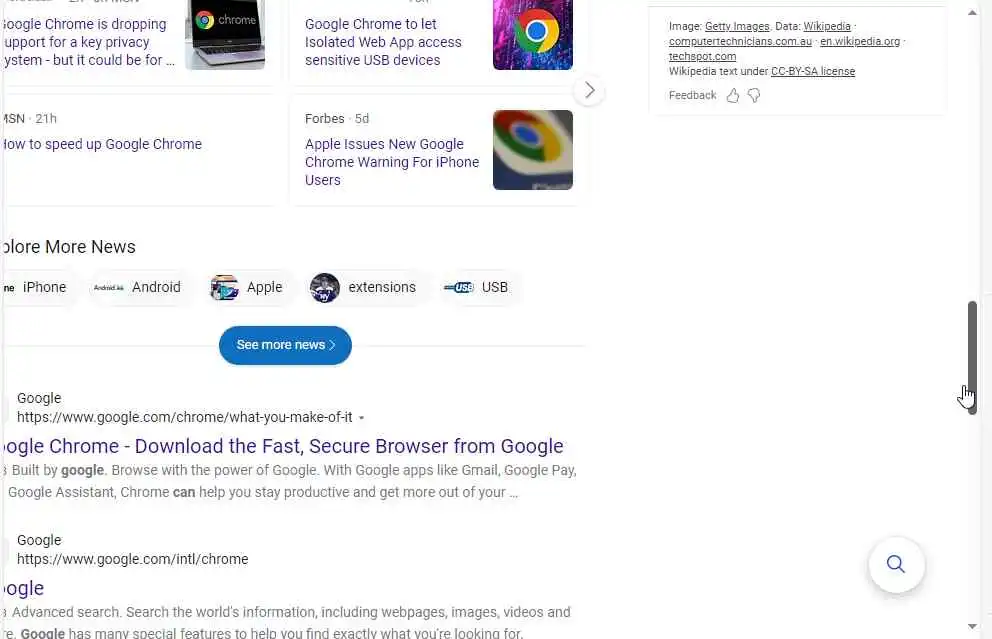Click the Google site name above what-you-make-of-it URL
Image resolution: width=992 pixels, height=639 pixels.
39,399
